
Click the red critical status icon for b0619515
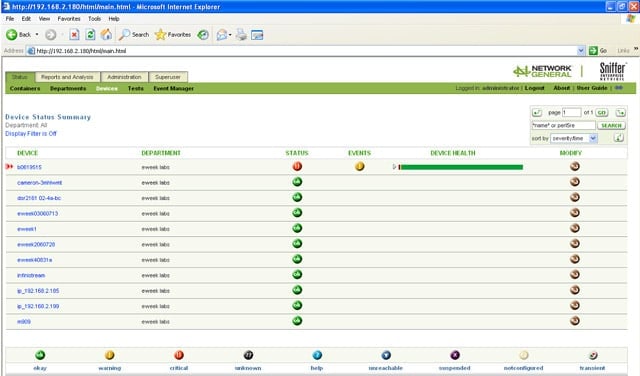click(297, 166)
